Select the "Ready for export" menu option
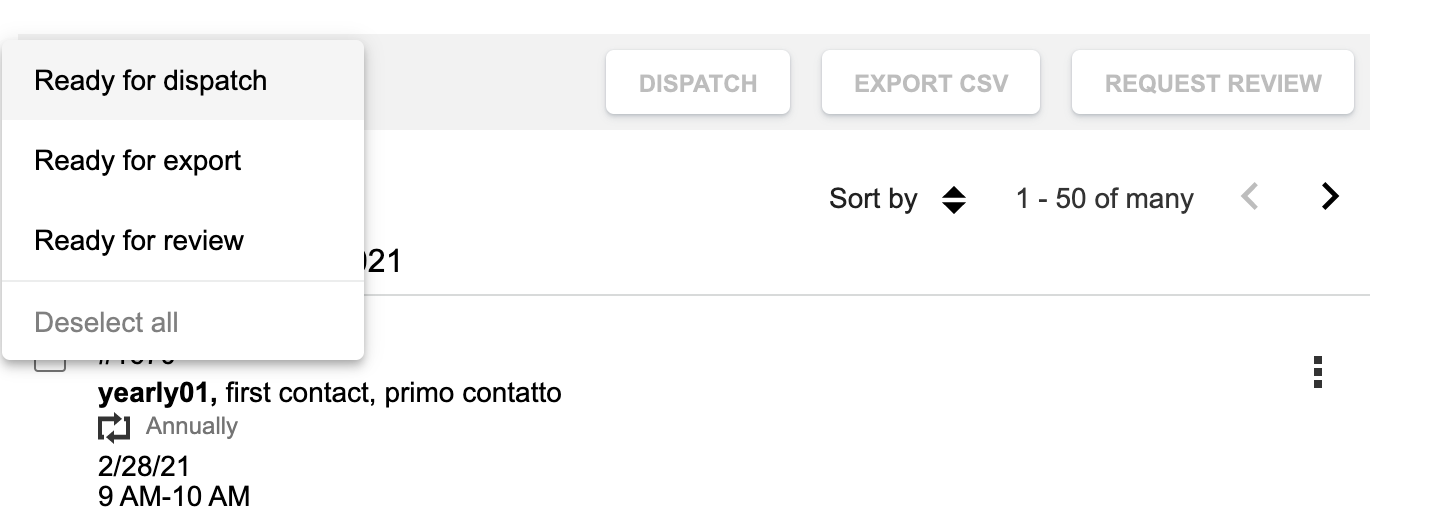The height and width of the screenshot is (518, 1450). click(x=138, y=161)
